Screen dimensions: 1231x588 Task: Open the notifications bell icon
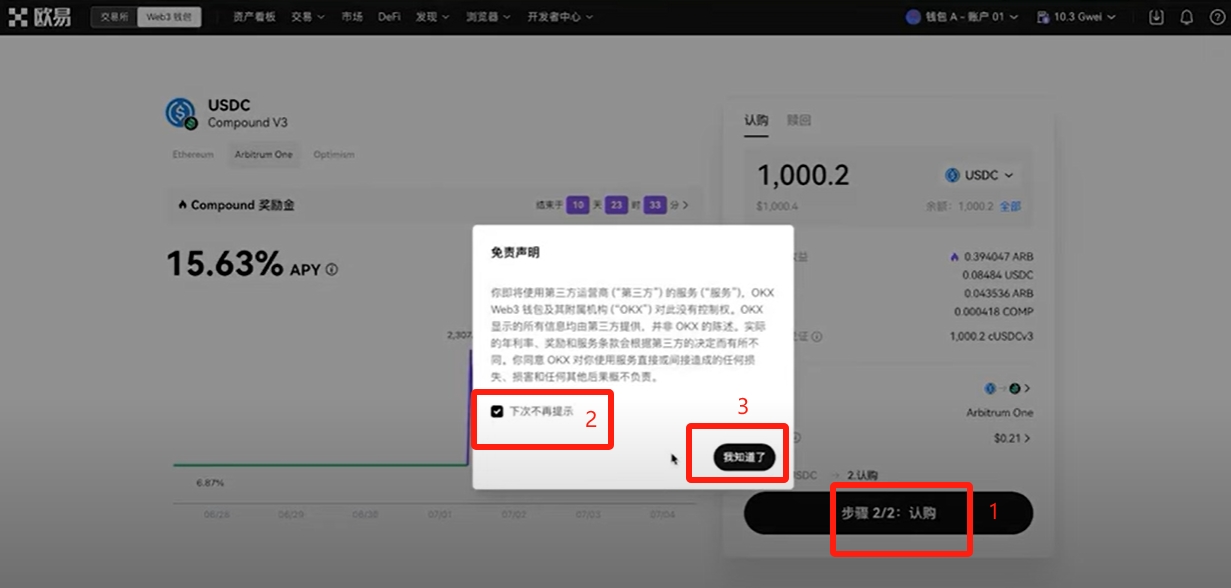click(1187, 17)
